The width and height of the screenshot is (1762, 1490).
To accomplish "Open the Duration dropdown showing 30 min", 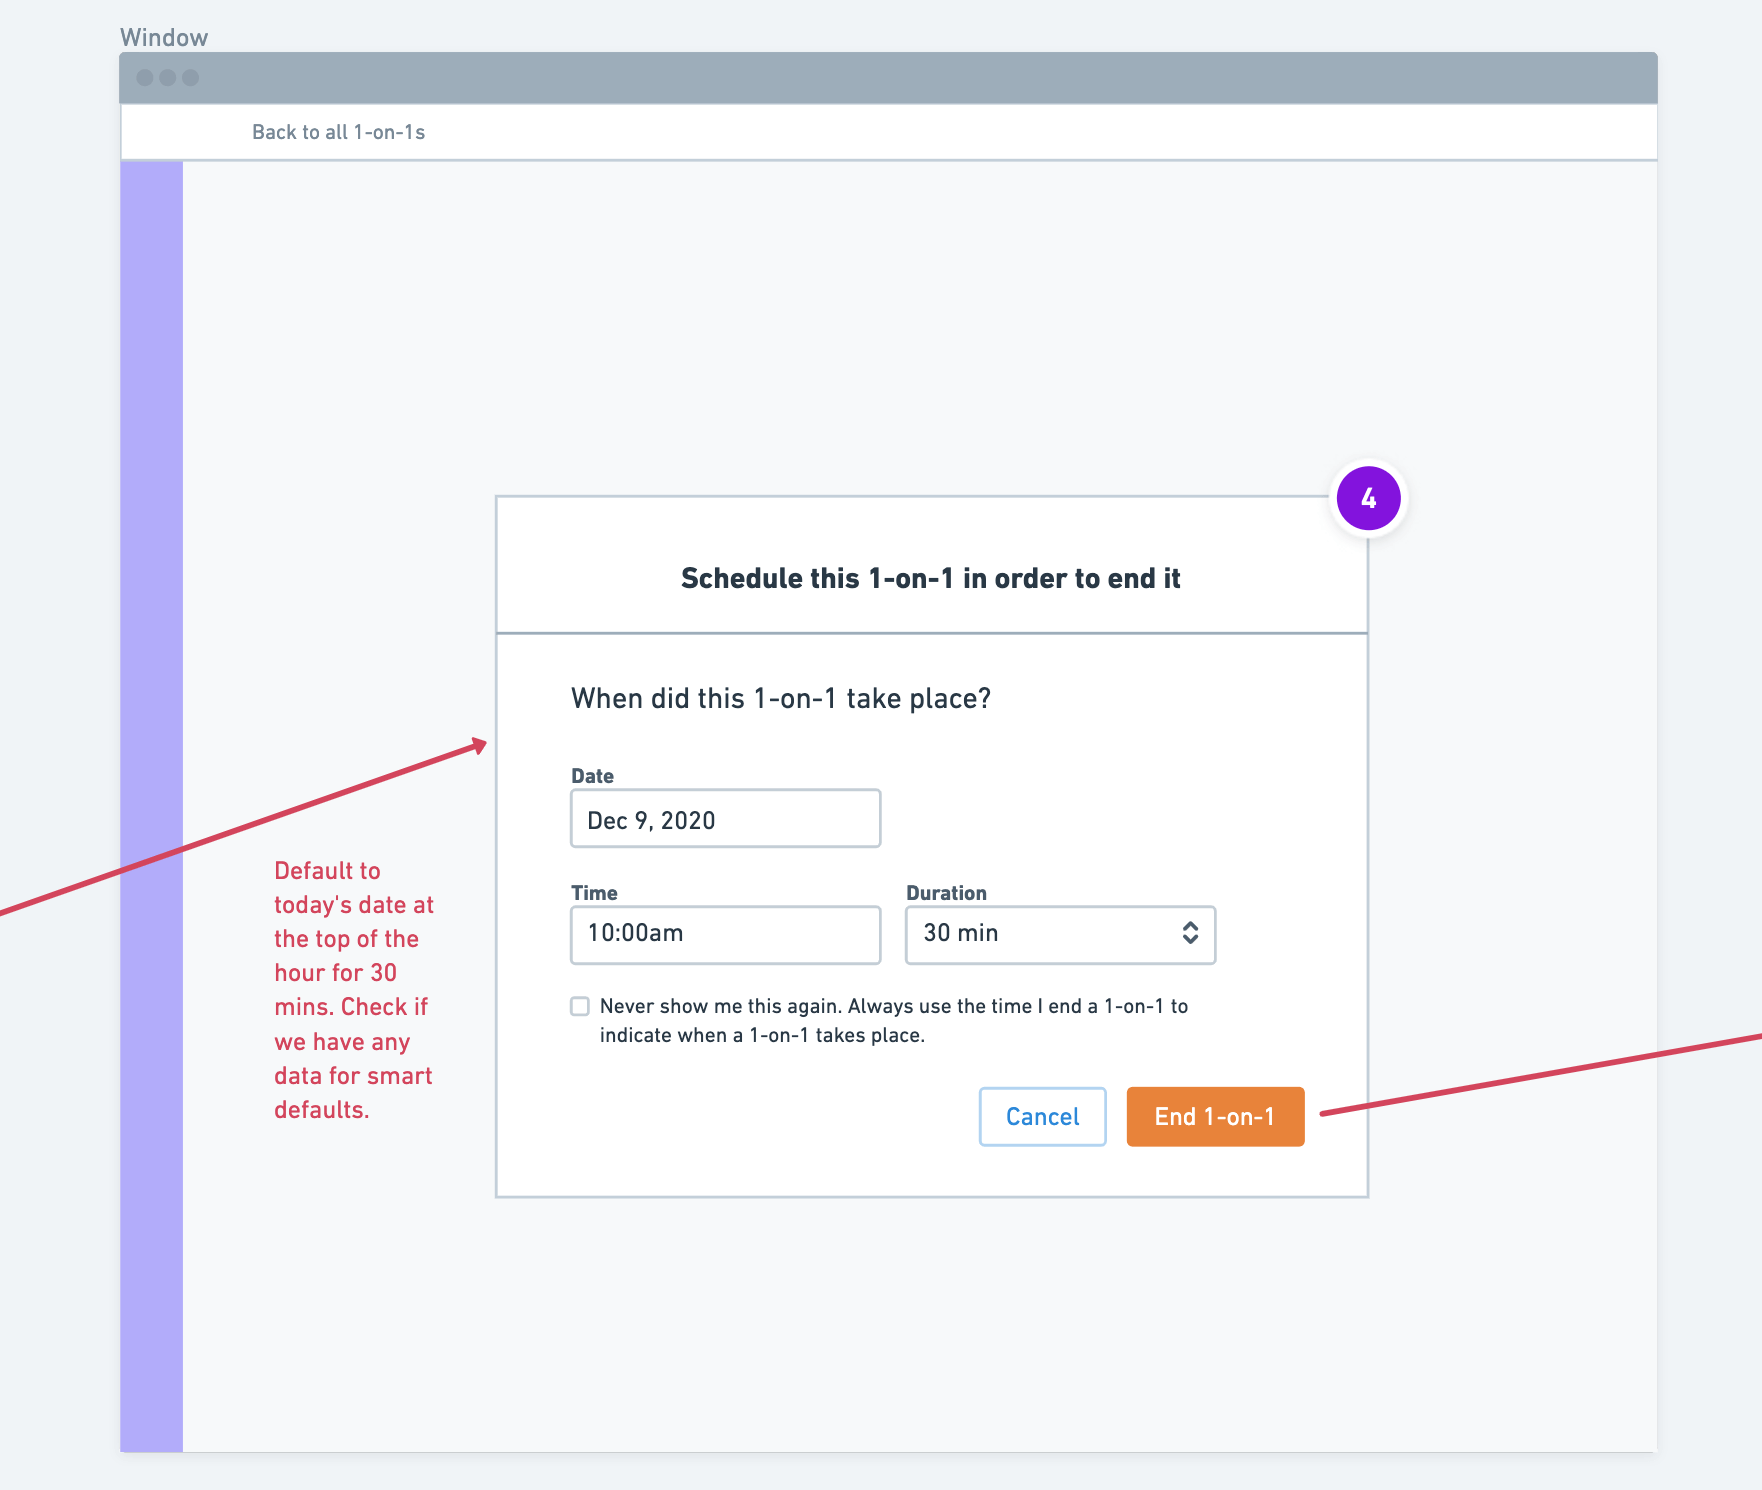I will tap(1060, 934).
